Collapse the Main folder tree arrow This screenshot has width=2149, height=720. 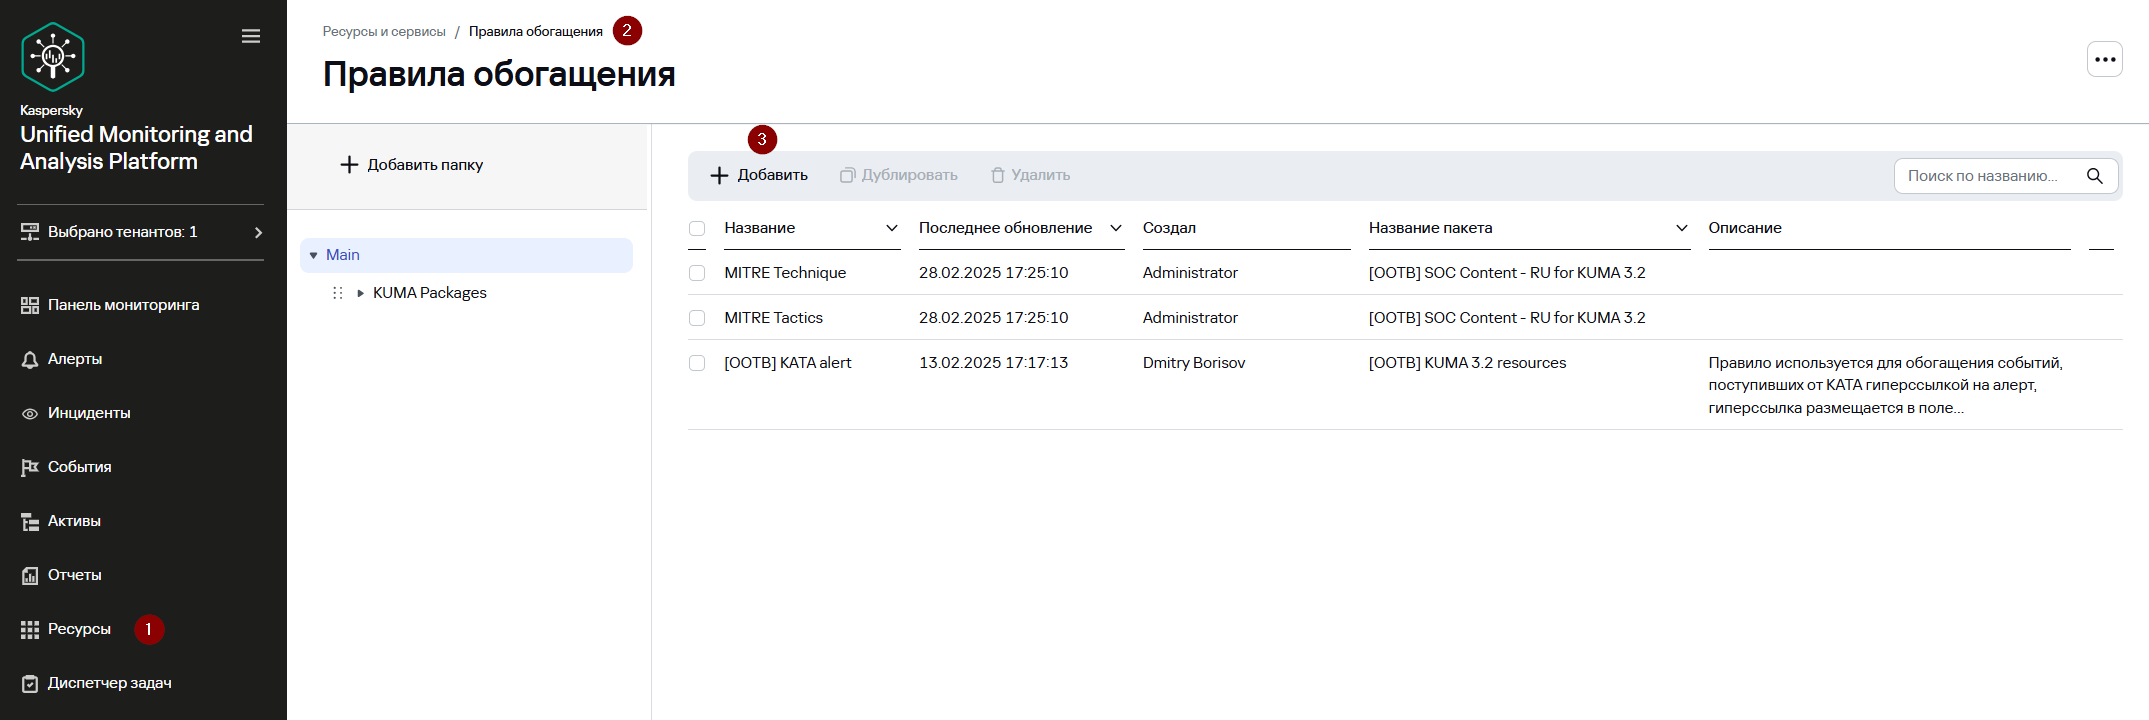click(x=313, y=256)
